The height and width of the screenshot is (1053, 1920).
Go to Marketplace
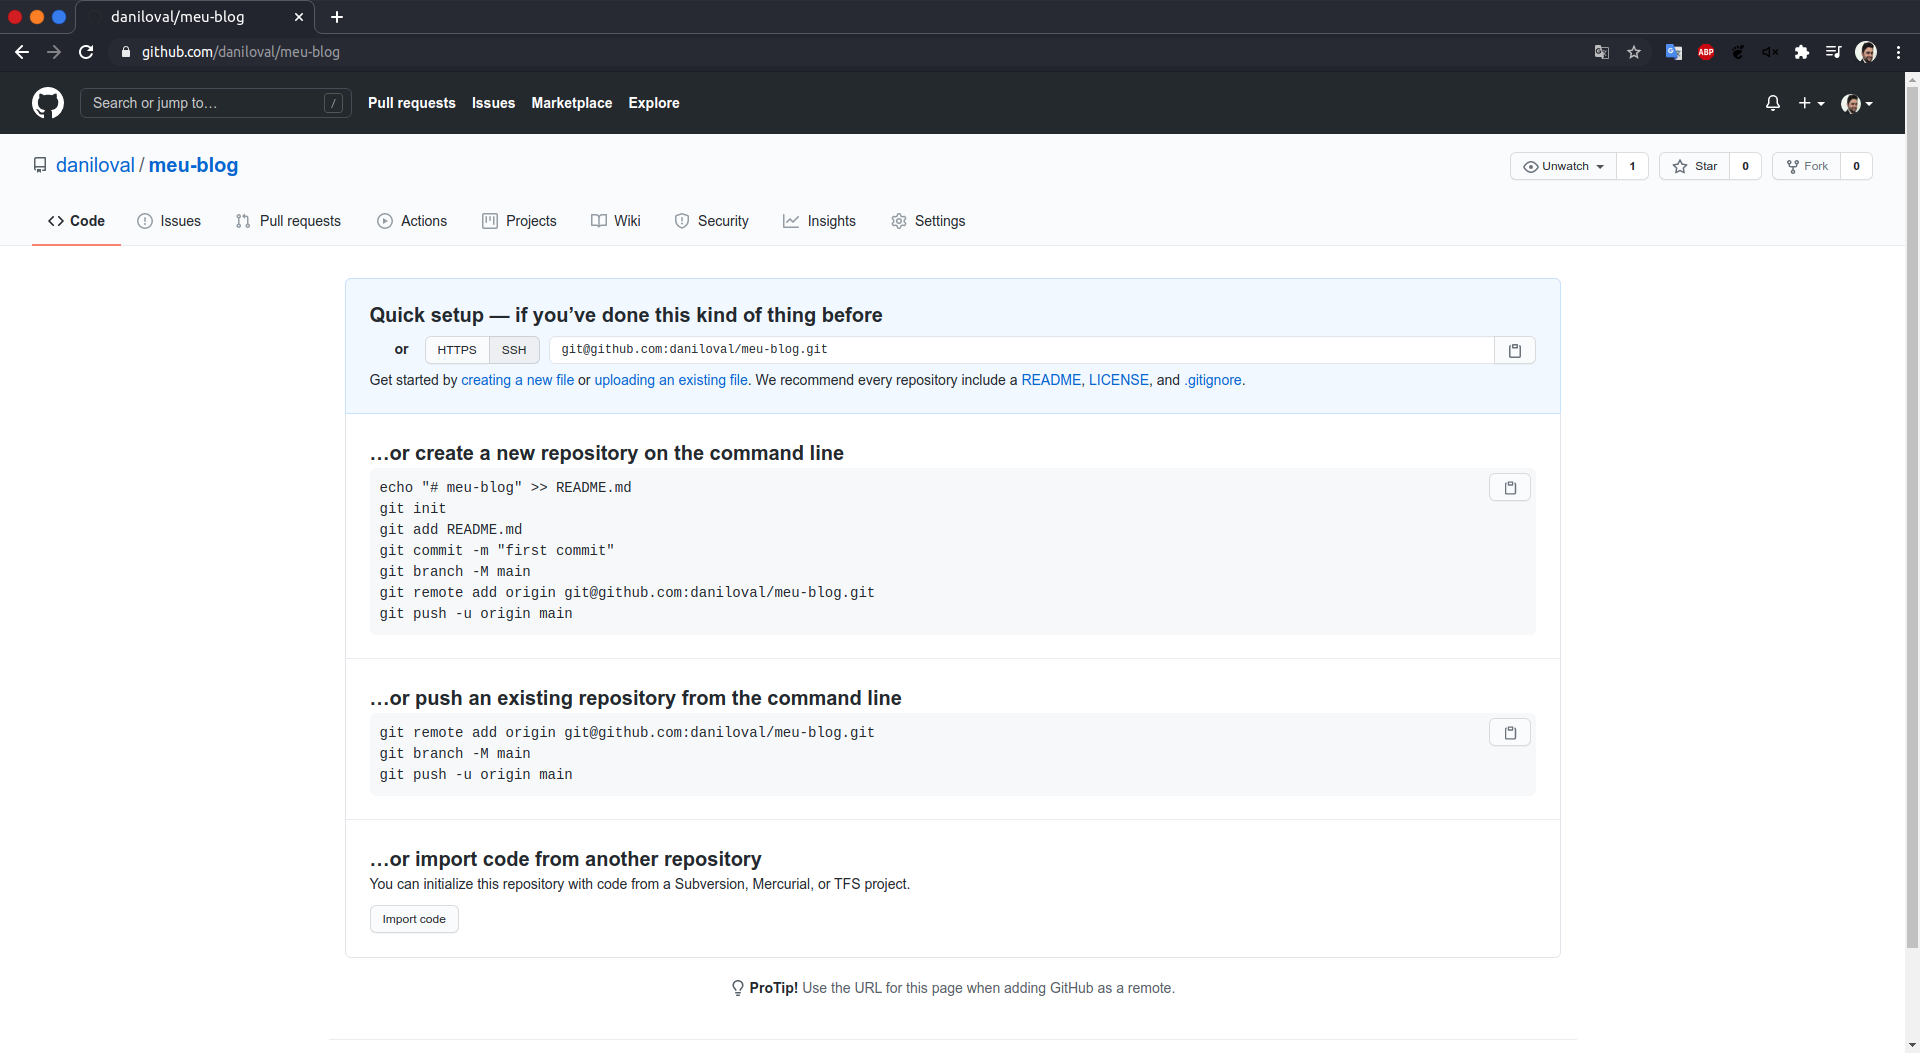pos(571,103)
